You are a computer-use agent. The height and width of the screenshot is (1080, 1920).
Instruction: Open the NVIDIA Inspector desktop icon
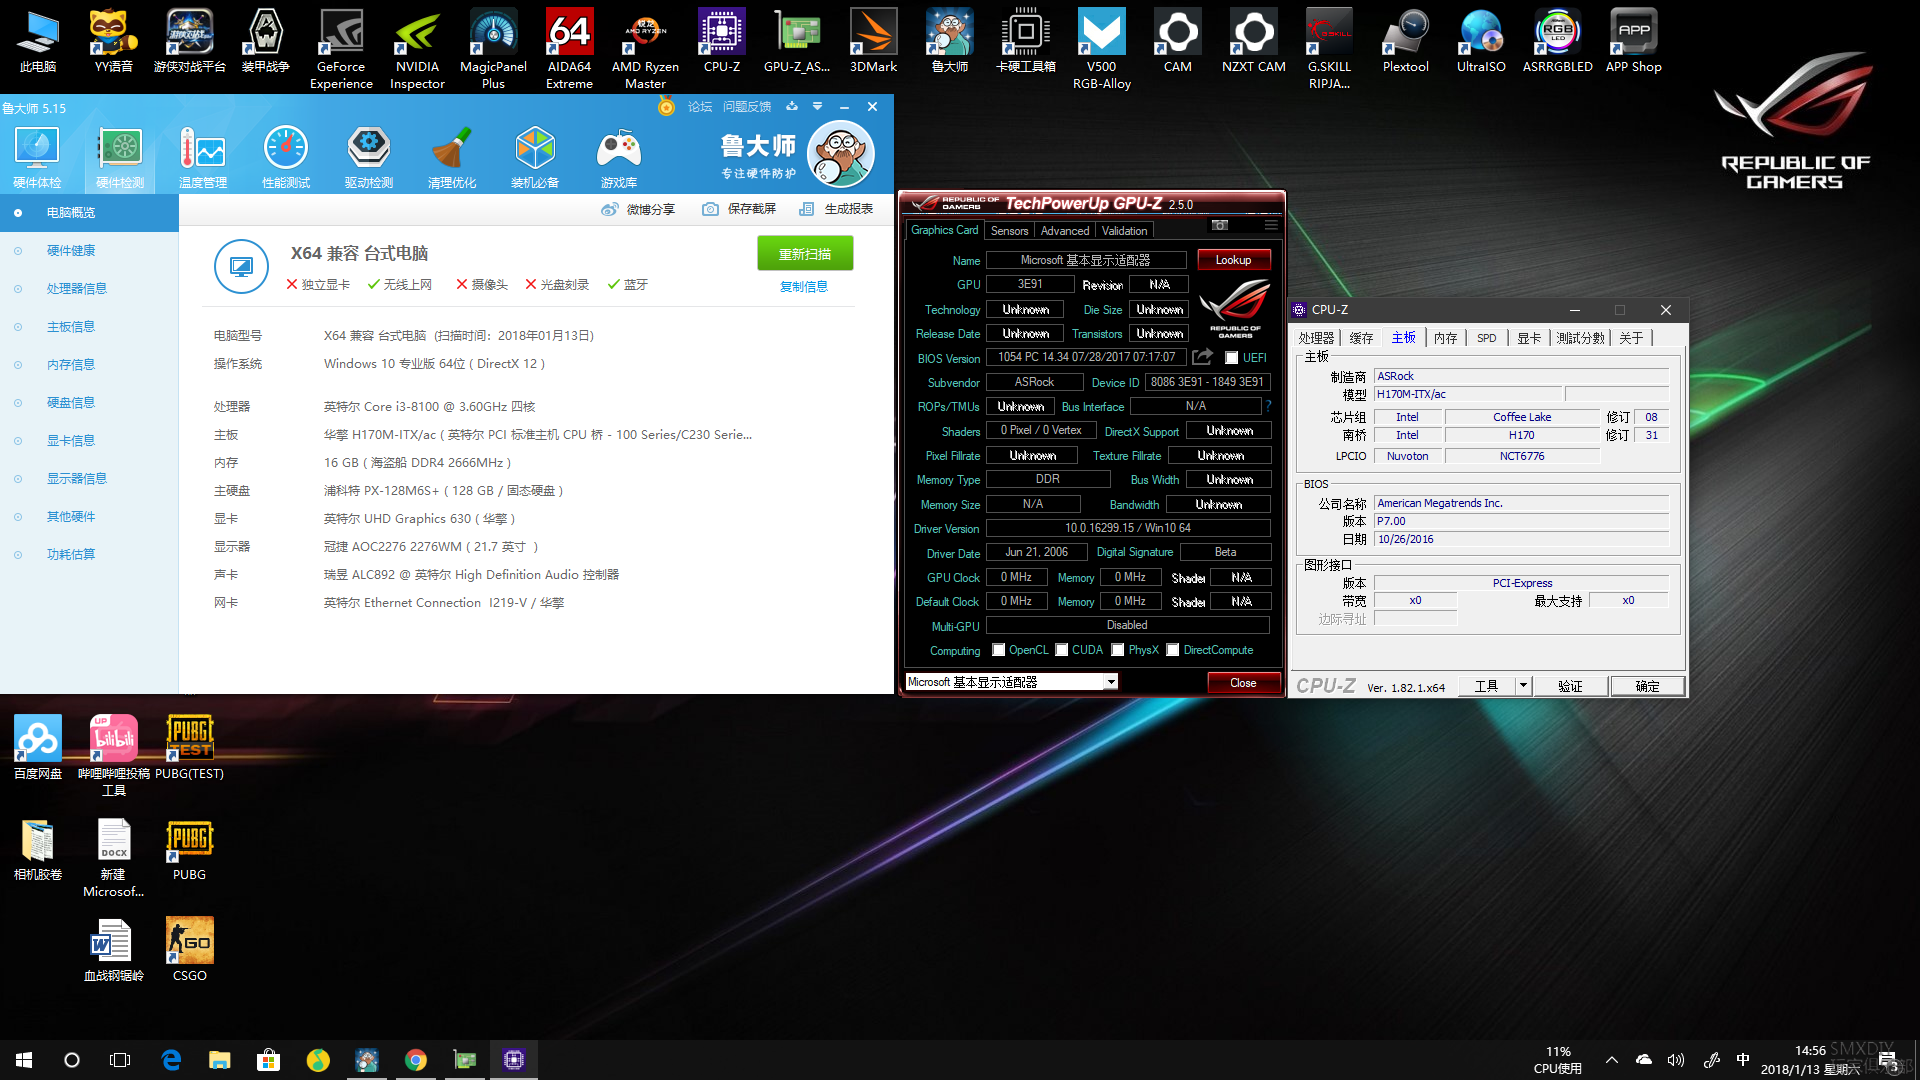coord(417,48)
